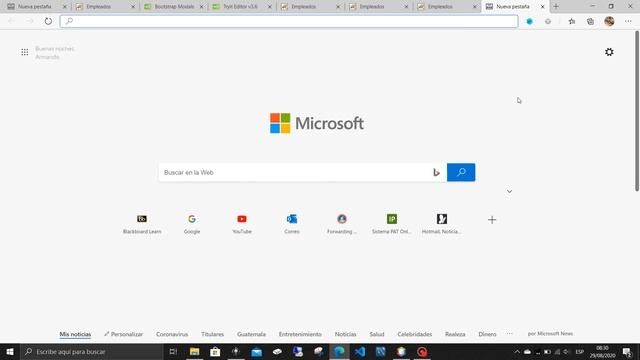Open the Correo Outlook quick link
640x360 pixels.
point(292,224)
